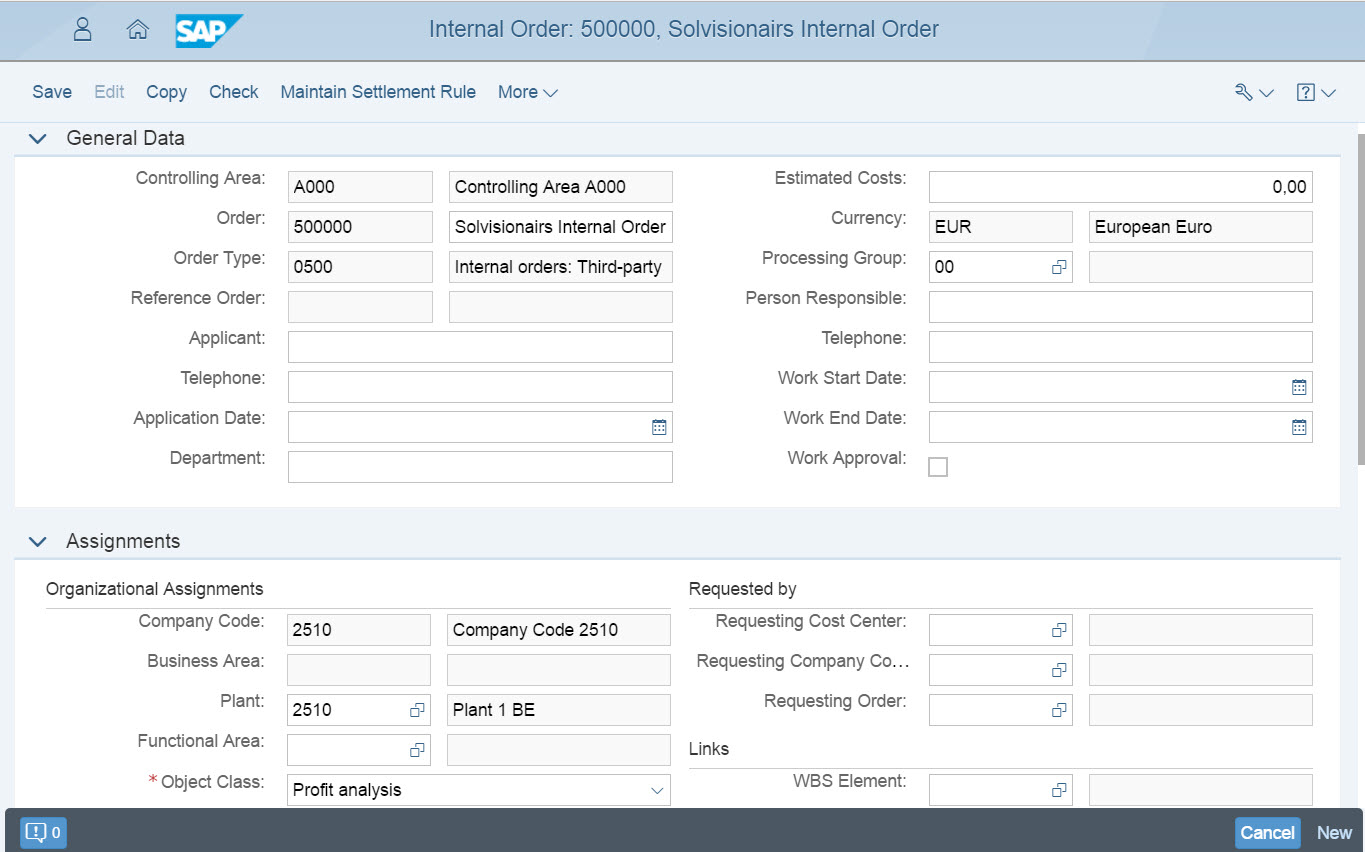Open calendar picker for Application Date
Viewport: 1365px width, 852px height.
pyautogui.click(x=659, y=427)
